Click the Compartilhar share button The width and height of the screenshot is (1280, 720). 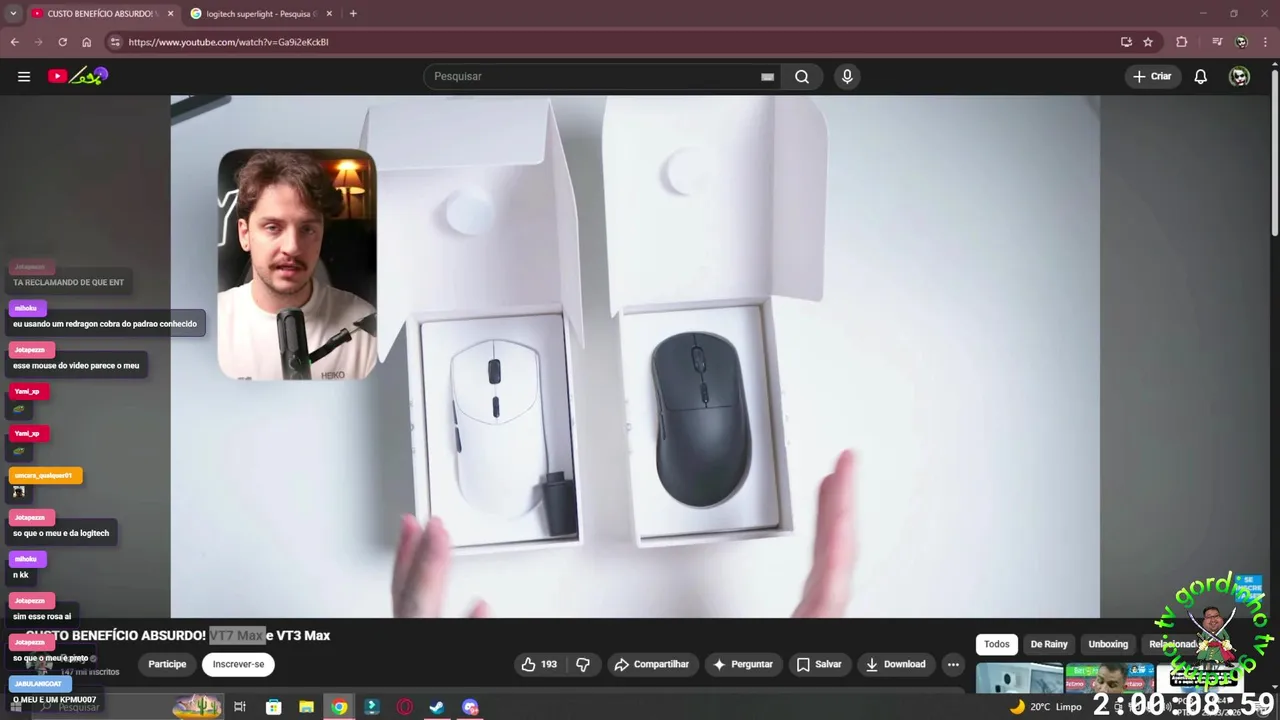click(651, 664)
